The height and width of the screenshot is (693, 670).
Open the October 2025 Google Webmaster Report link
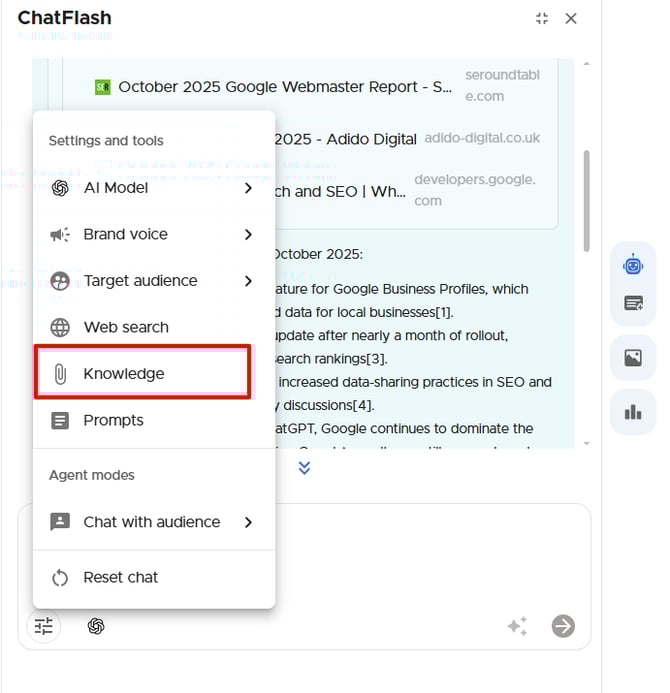[x=284, y=87]
